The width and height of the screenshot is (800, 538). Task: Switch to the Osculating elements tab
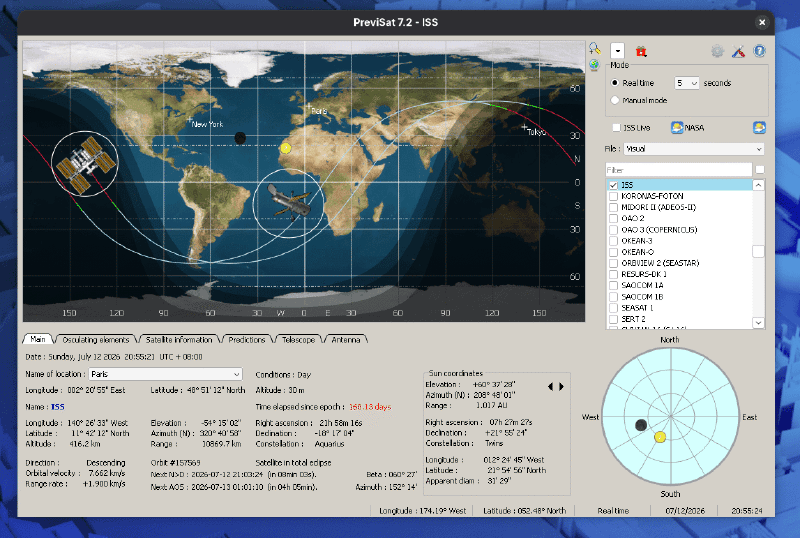coord(95,339)
